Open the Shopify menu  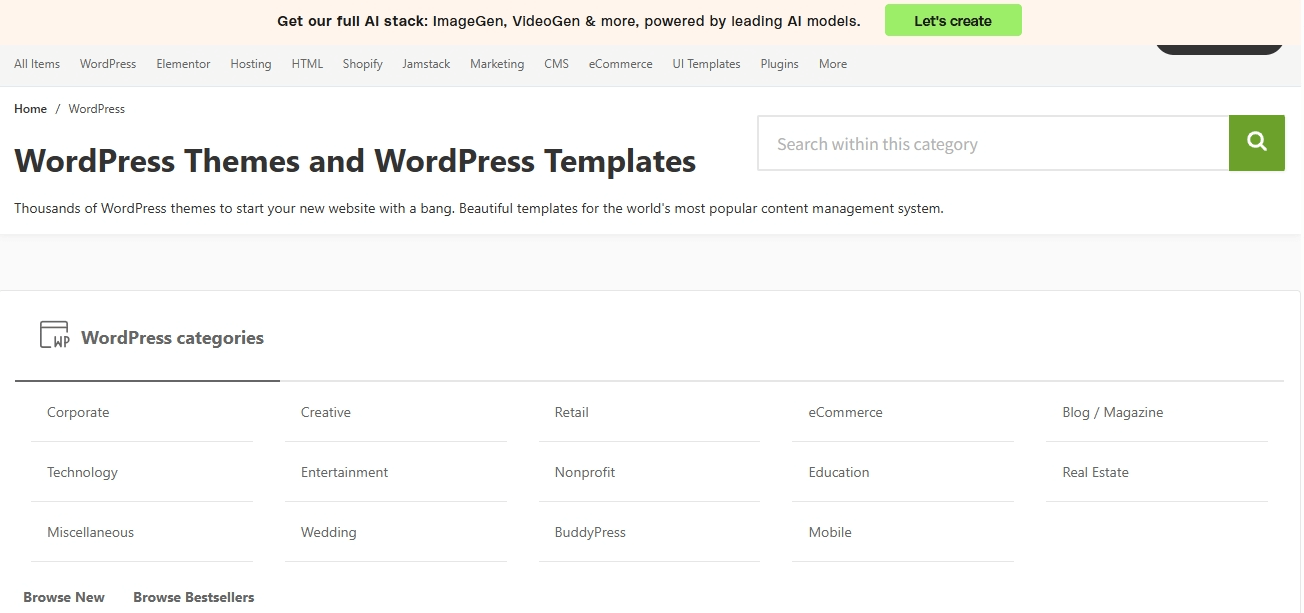click(363, 64)
